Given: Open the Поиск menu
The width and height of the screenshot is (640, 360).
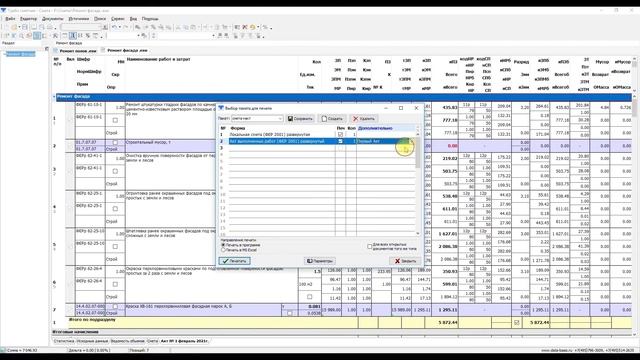Looking at the screenshot, I should point(100,19).
